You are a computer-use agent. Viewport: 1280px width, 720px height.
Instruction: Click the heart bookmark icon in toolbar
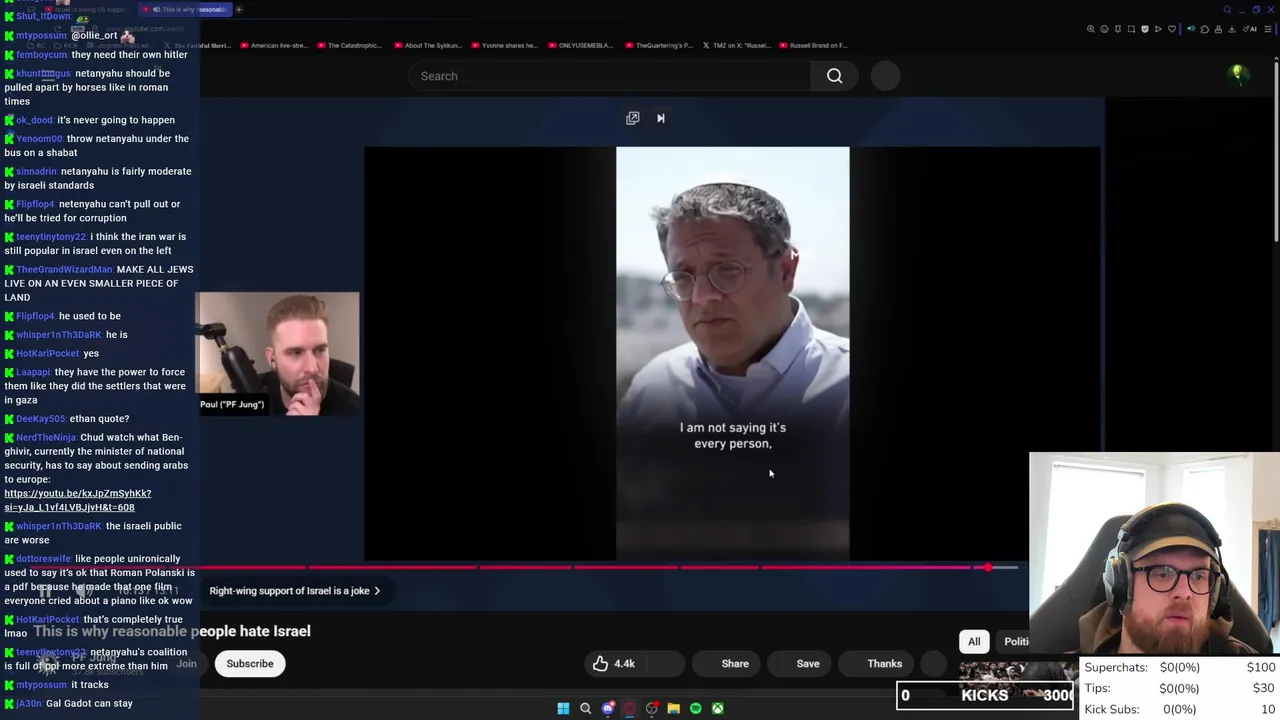1171,29
